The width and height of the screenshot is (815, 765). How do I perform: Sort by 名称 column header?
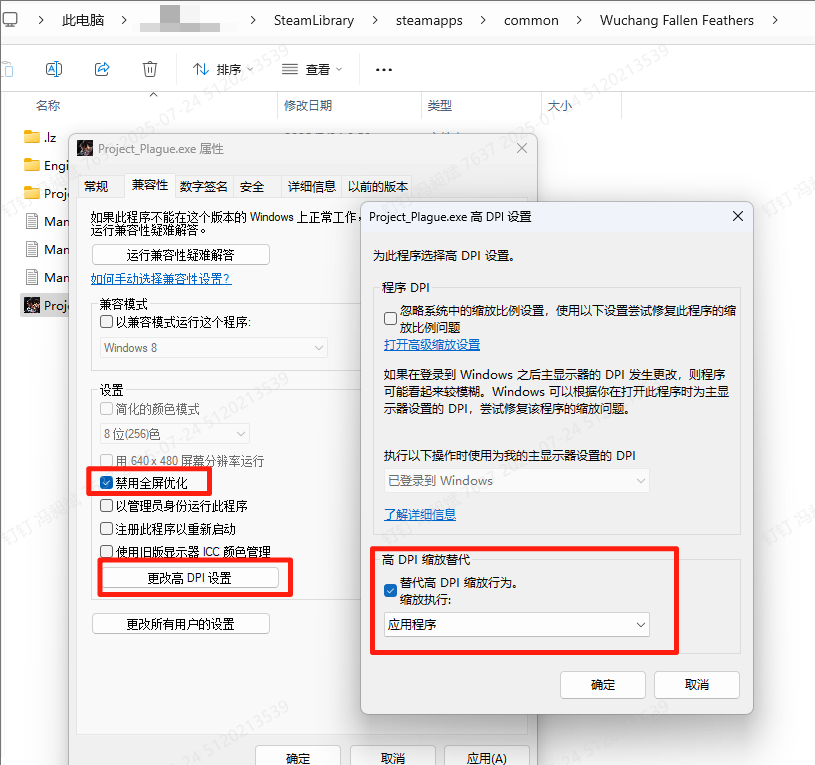pos(48,105)
